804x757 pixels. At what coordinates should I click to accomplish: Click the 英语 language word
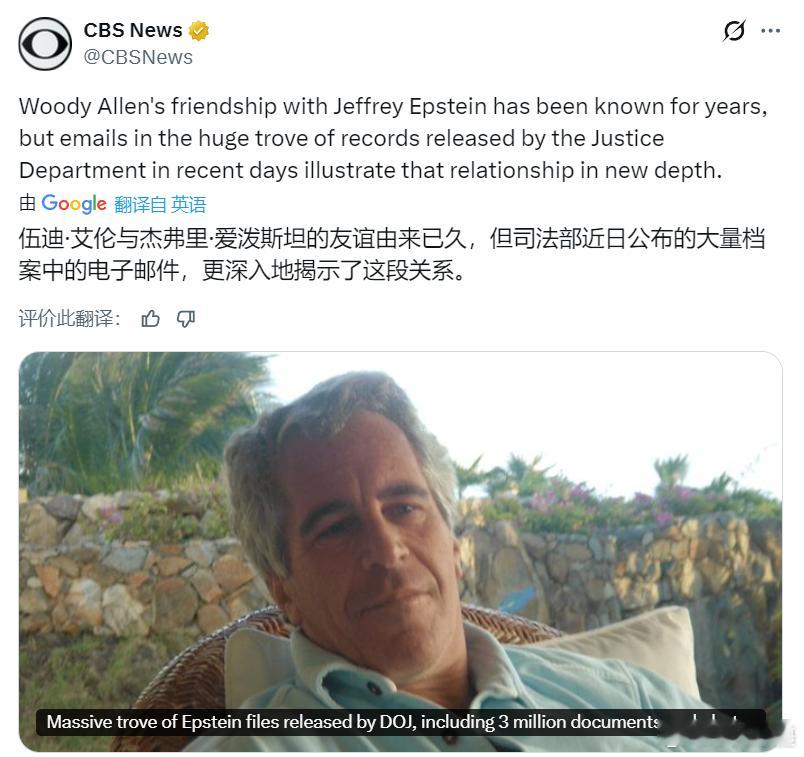[x=188, y=205]
